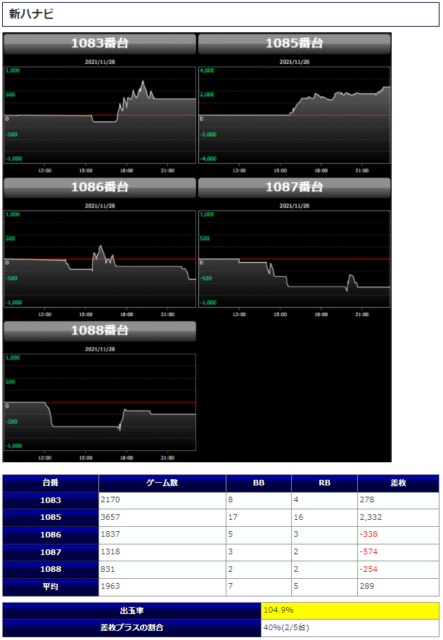Click the yellow 104.9% payout cell

click(x=350, y=611)
